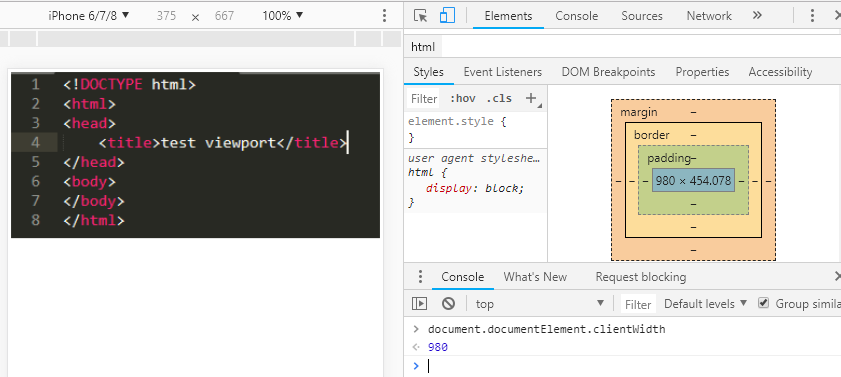Click the console Filter input field
The width and height of the screenshot is (841, 377).
(638, 304)
